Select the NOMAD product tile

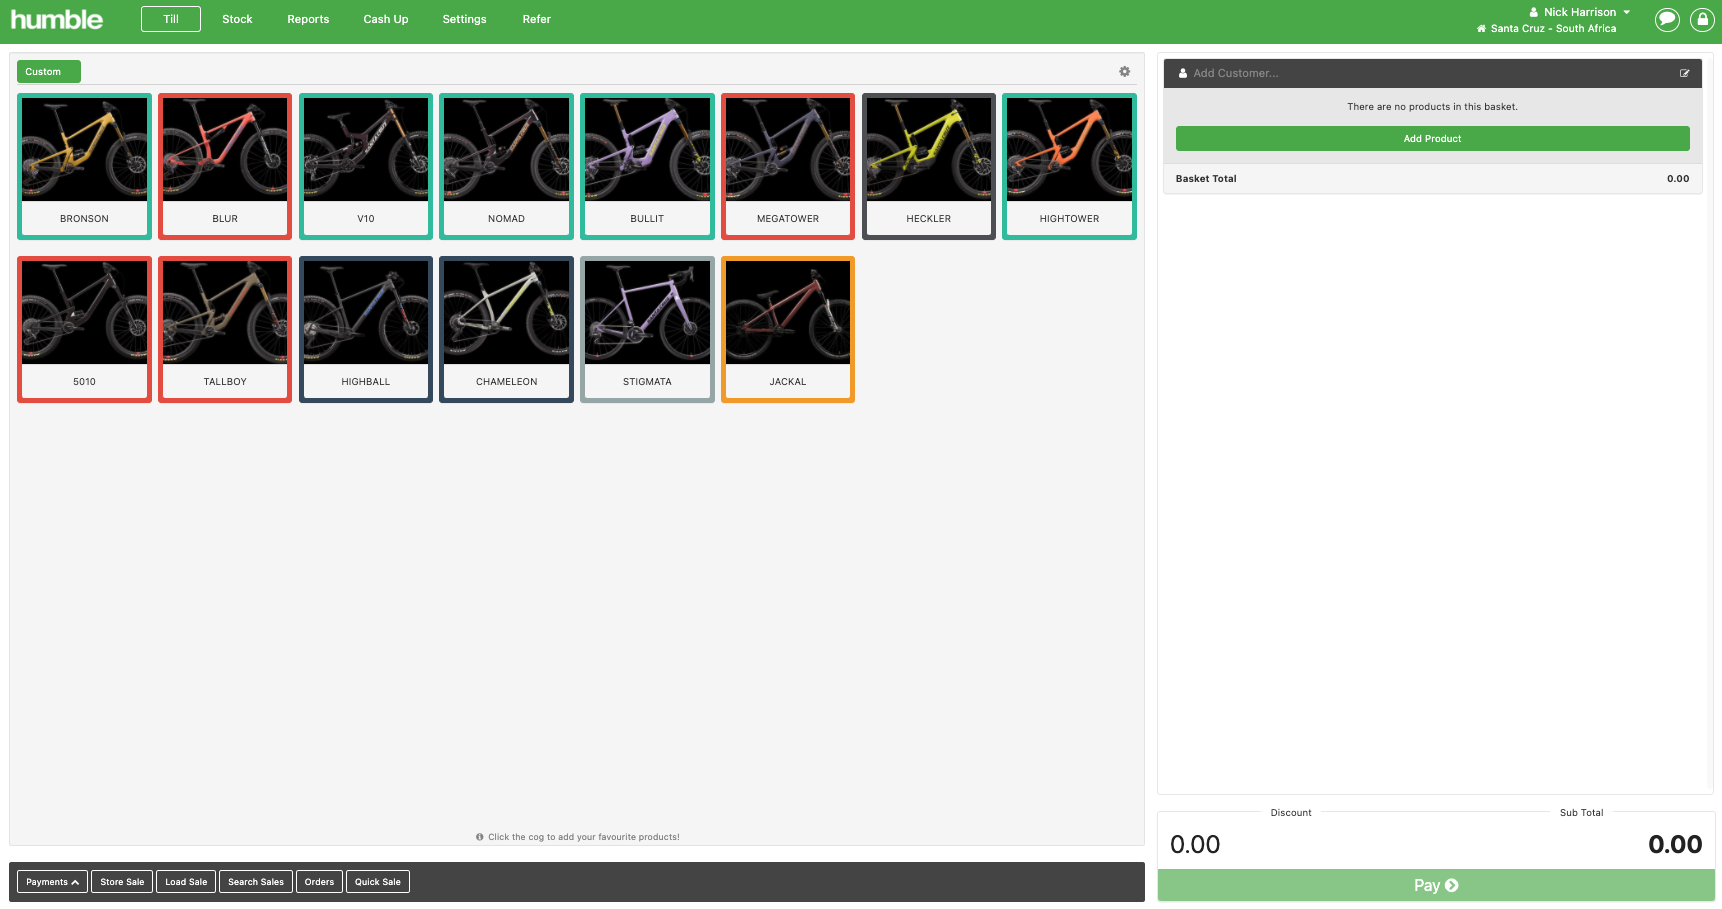coord(506,166)
